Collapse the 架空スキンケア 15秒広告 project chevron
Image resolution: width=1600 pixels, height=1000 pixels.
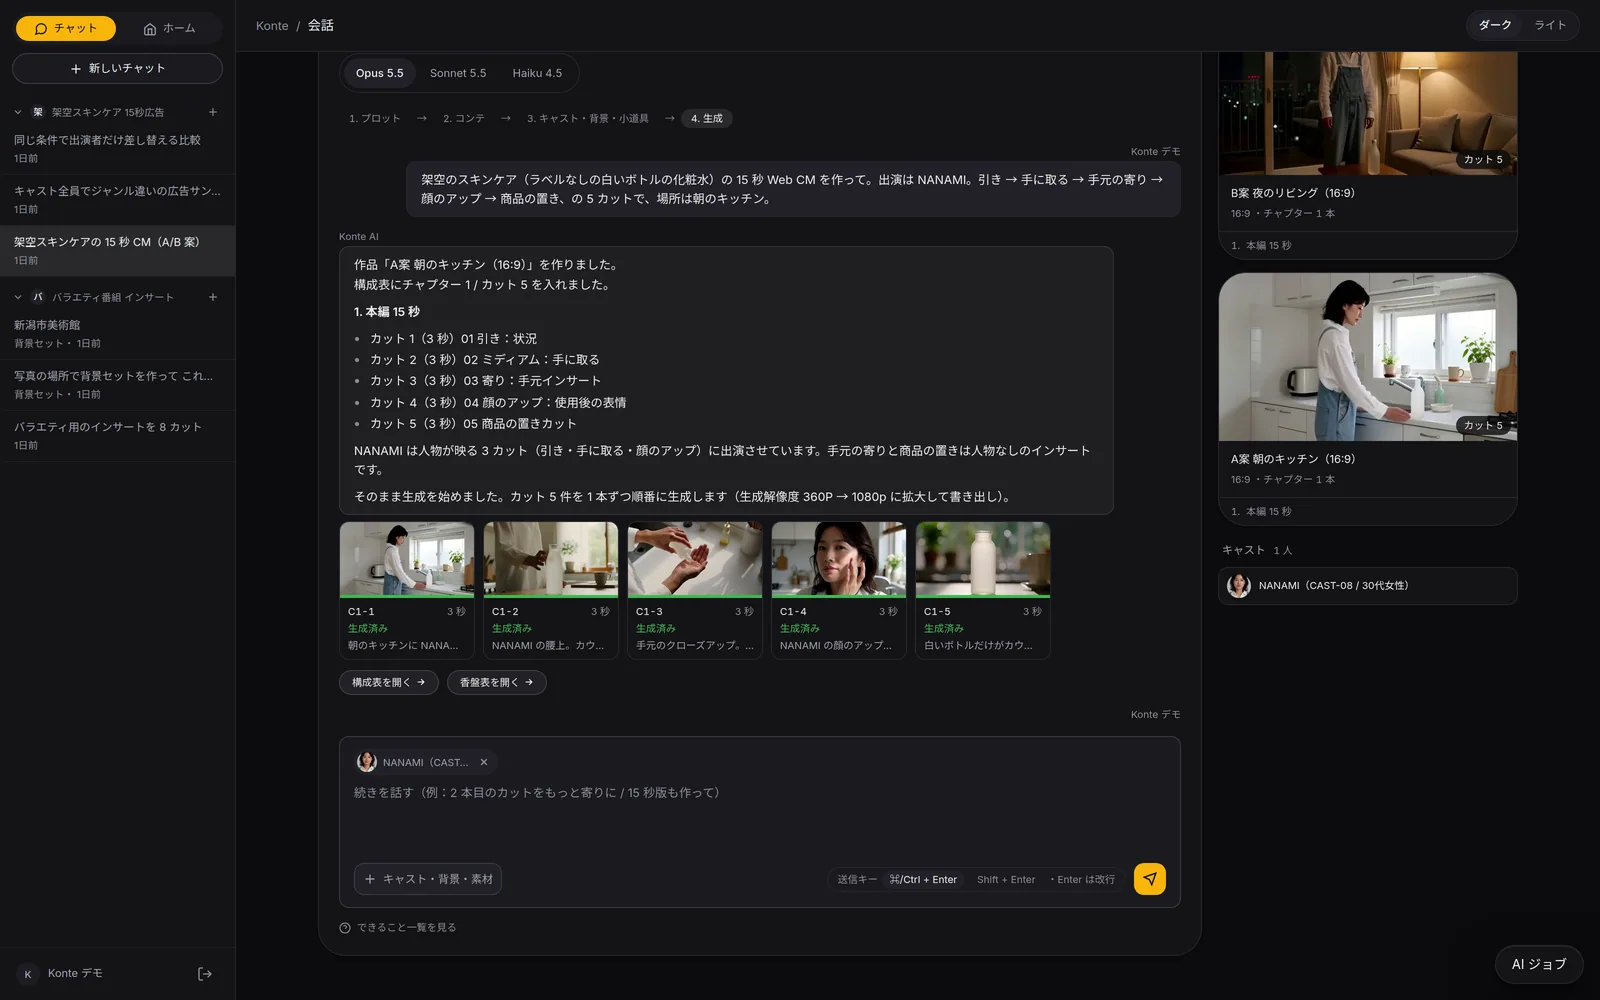tap(18, 112)
